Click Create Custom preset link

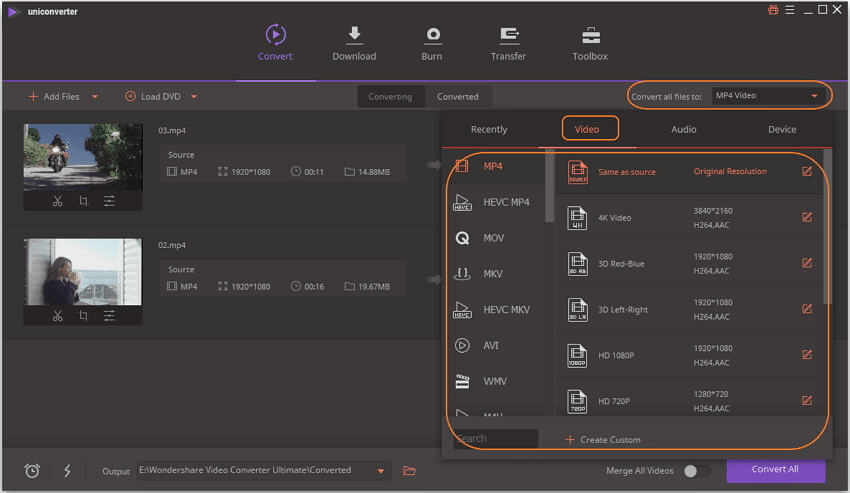coord(603,439)
